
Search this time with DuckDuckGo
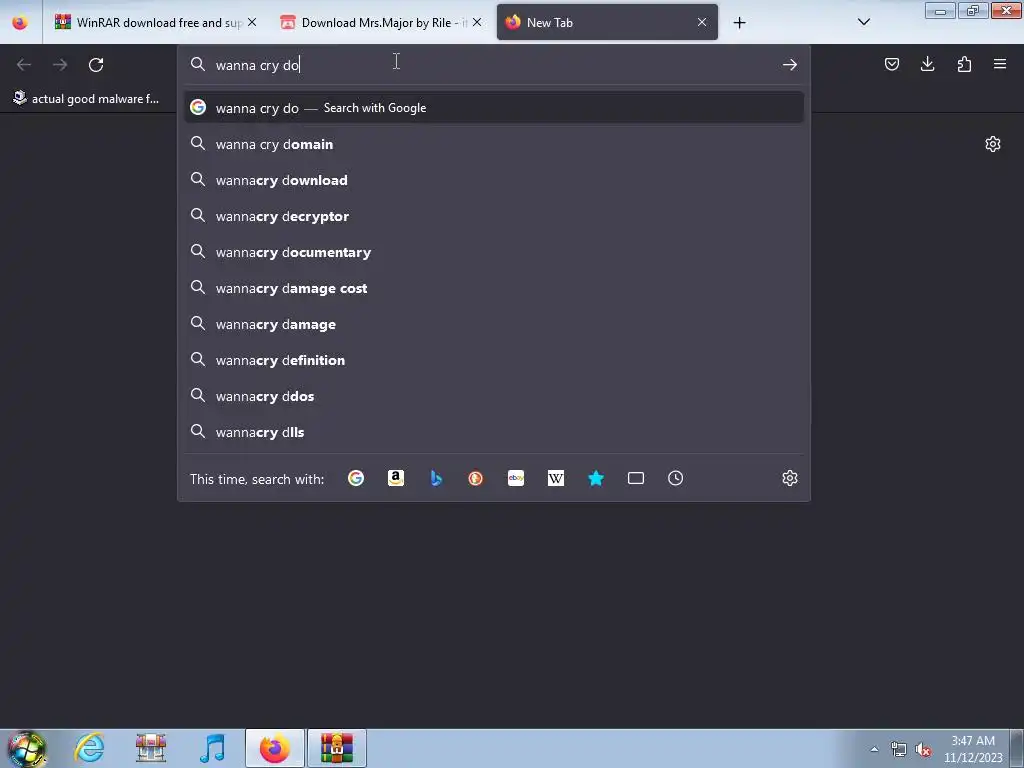point(475,478)
